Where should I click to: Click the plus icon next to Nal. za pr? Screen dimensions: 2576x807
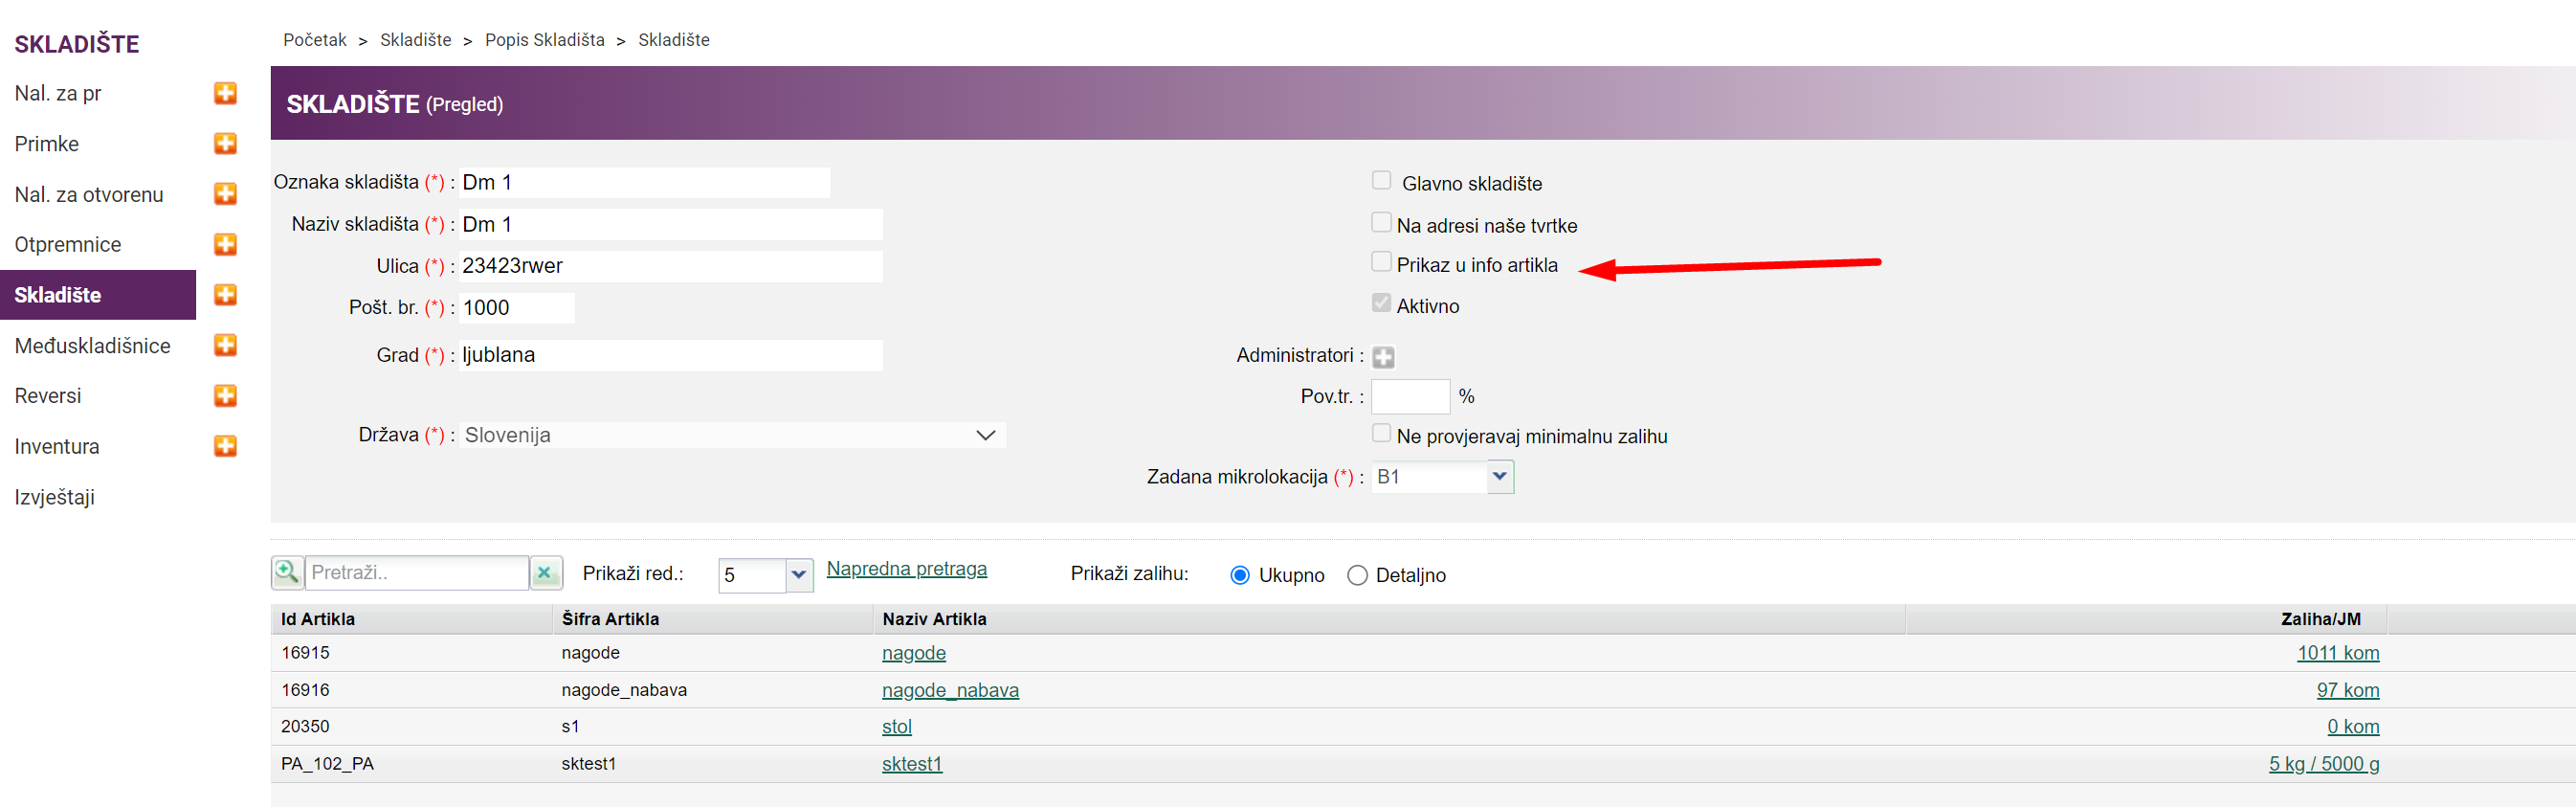226,93
